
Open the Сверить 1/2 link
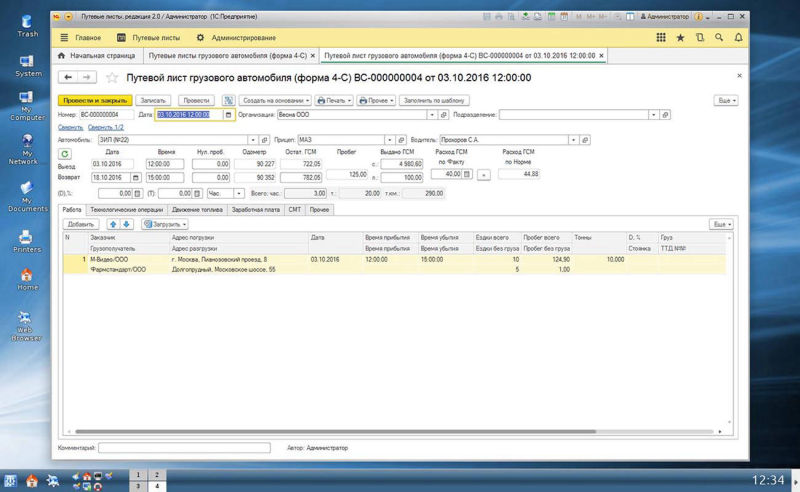[106, 128]
